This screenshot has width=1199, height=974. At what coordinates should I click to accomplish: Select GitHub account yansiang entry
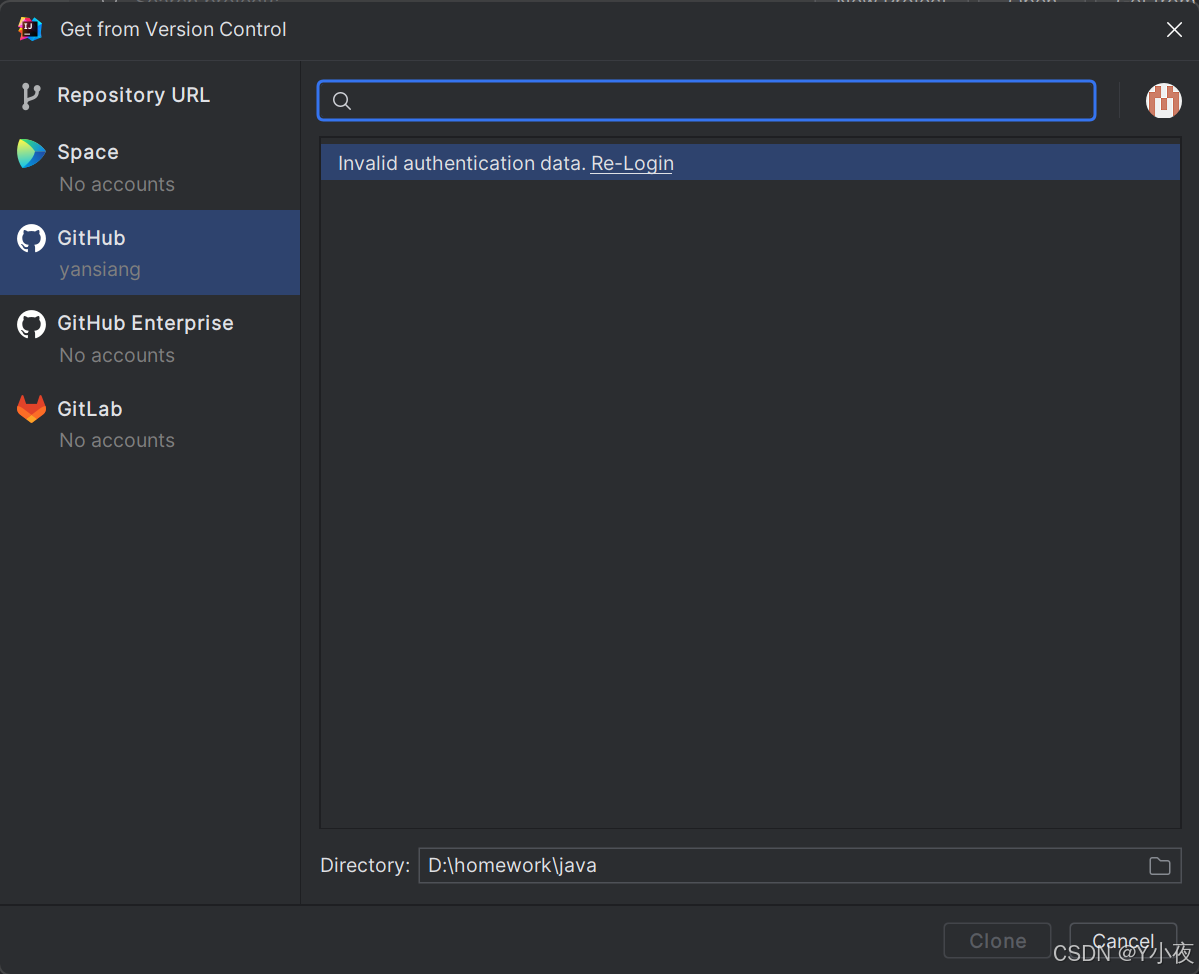point(150,253)
